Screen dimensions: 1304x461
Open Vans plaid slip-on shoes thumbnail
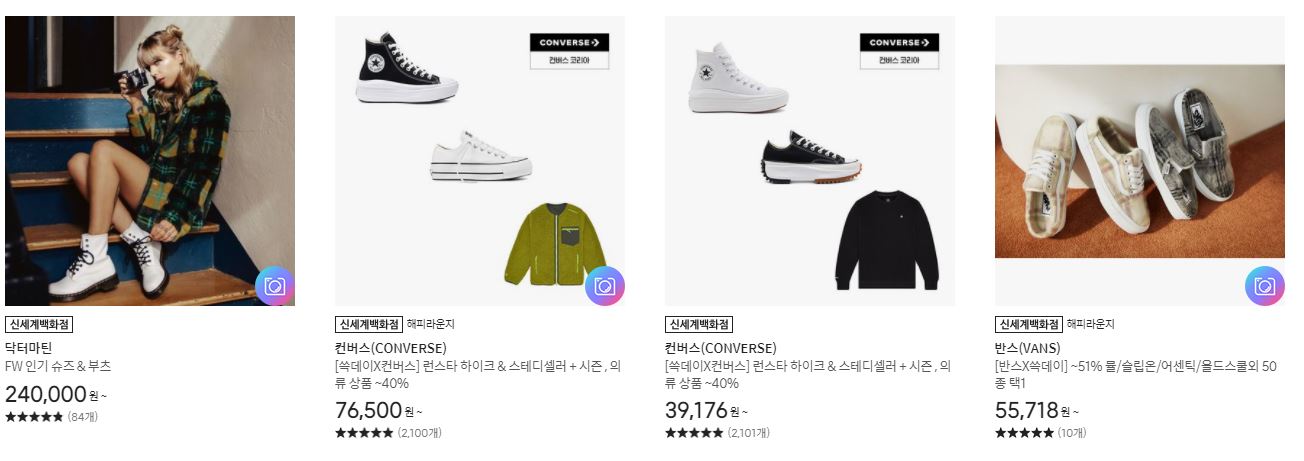1140,161
